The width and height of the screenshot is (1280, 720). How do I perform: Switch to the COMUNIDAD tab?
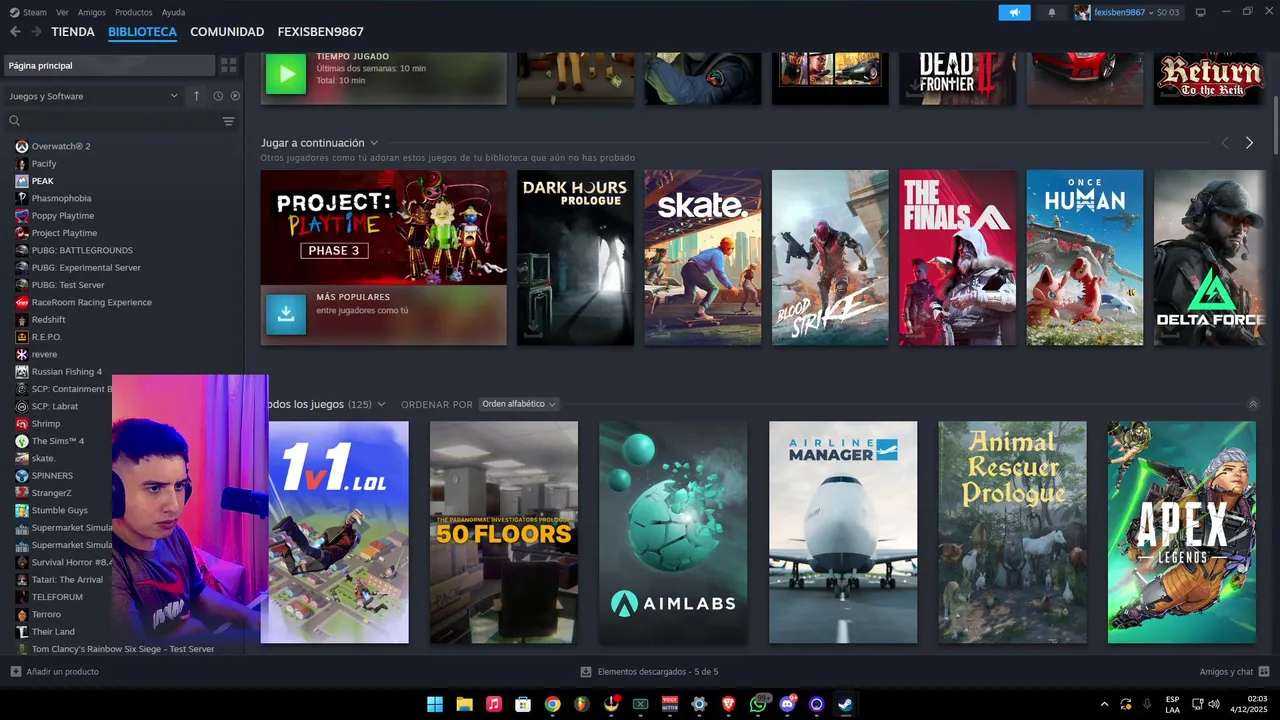pyautogui.click(x=227, y=32)
